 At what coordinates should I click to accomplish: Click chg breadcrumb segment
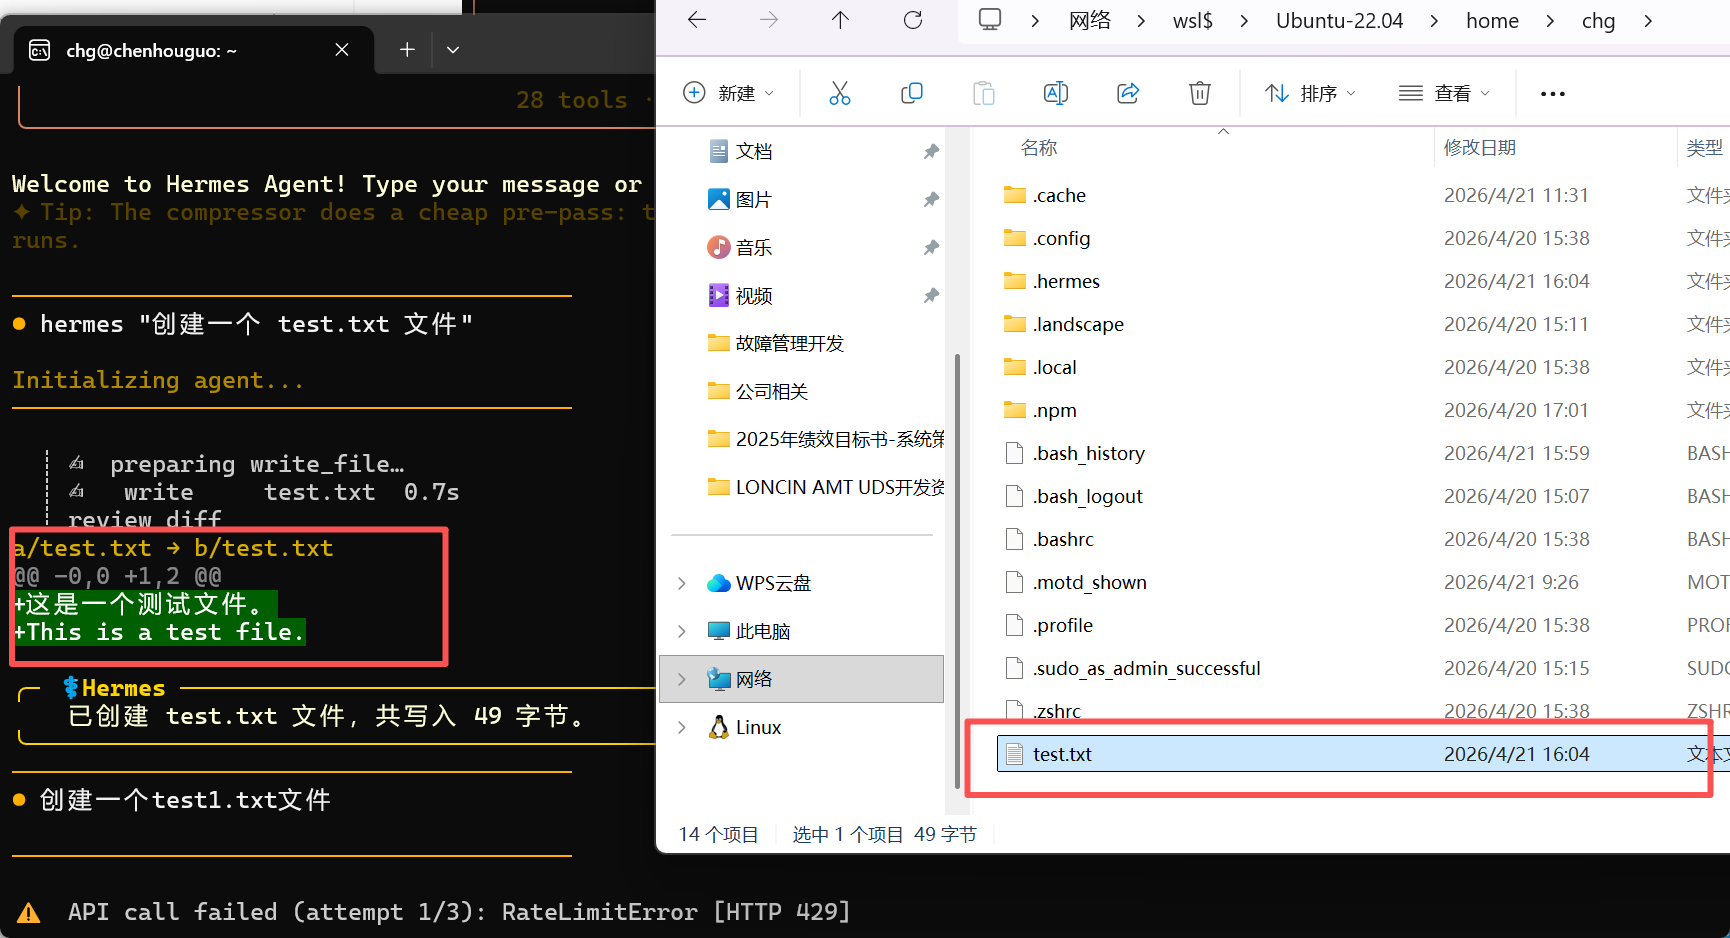tap(1598, 21)
